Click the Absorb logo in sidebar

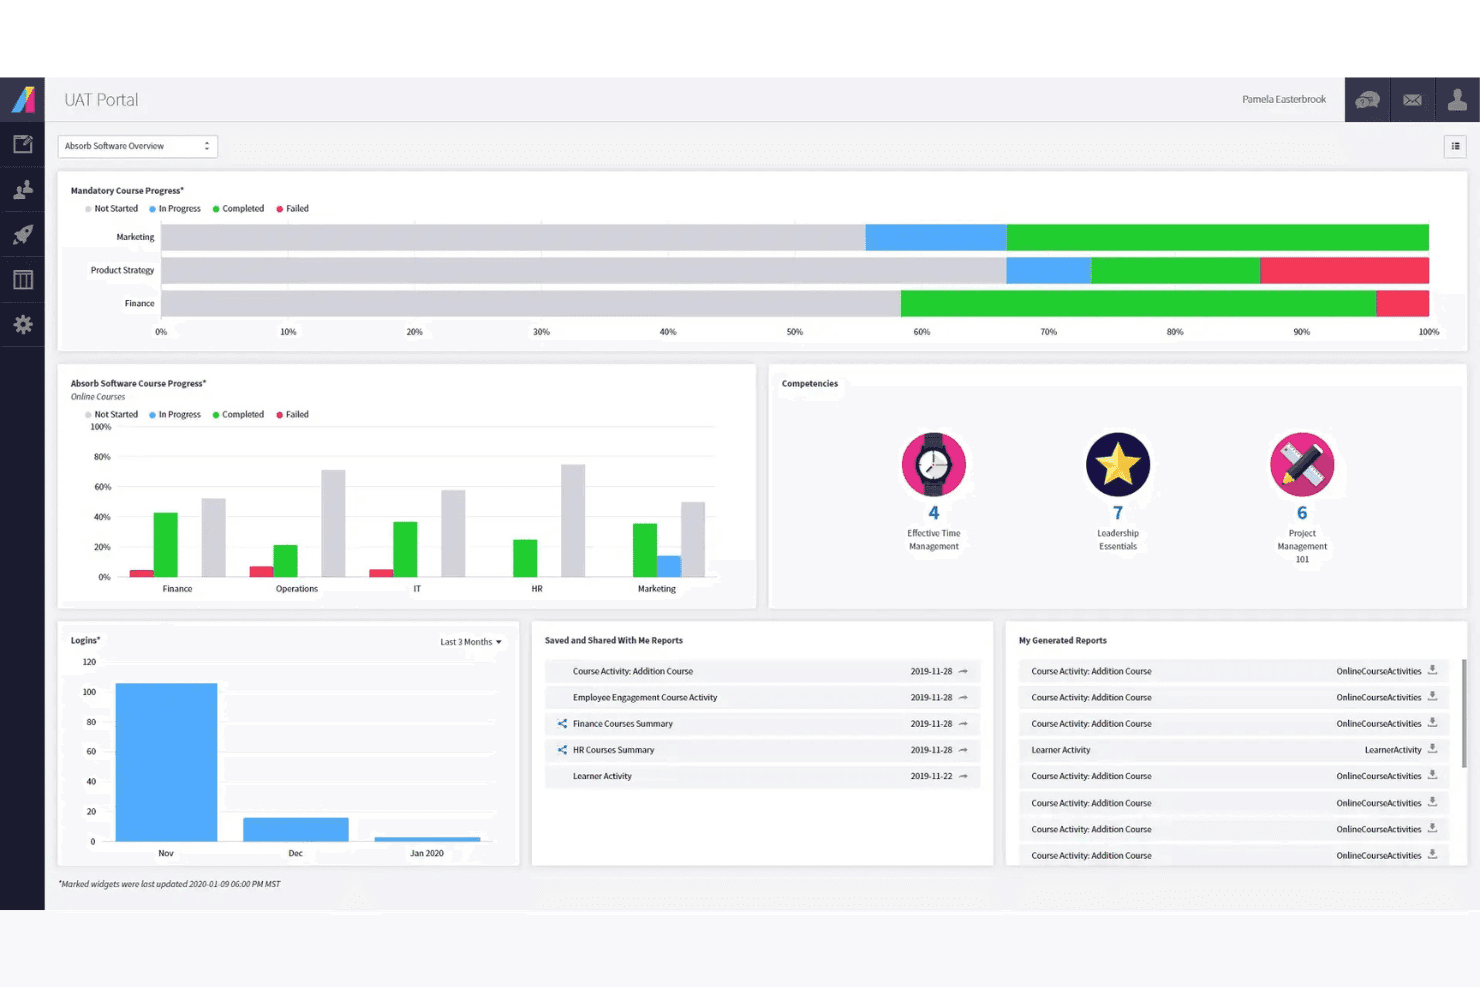point(22,99)
